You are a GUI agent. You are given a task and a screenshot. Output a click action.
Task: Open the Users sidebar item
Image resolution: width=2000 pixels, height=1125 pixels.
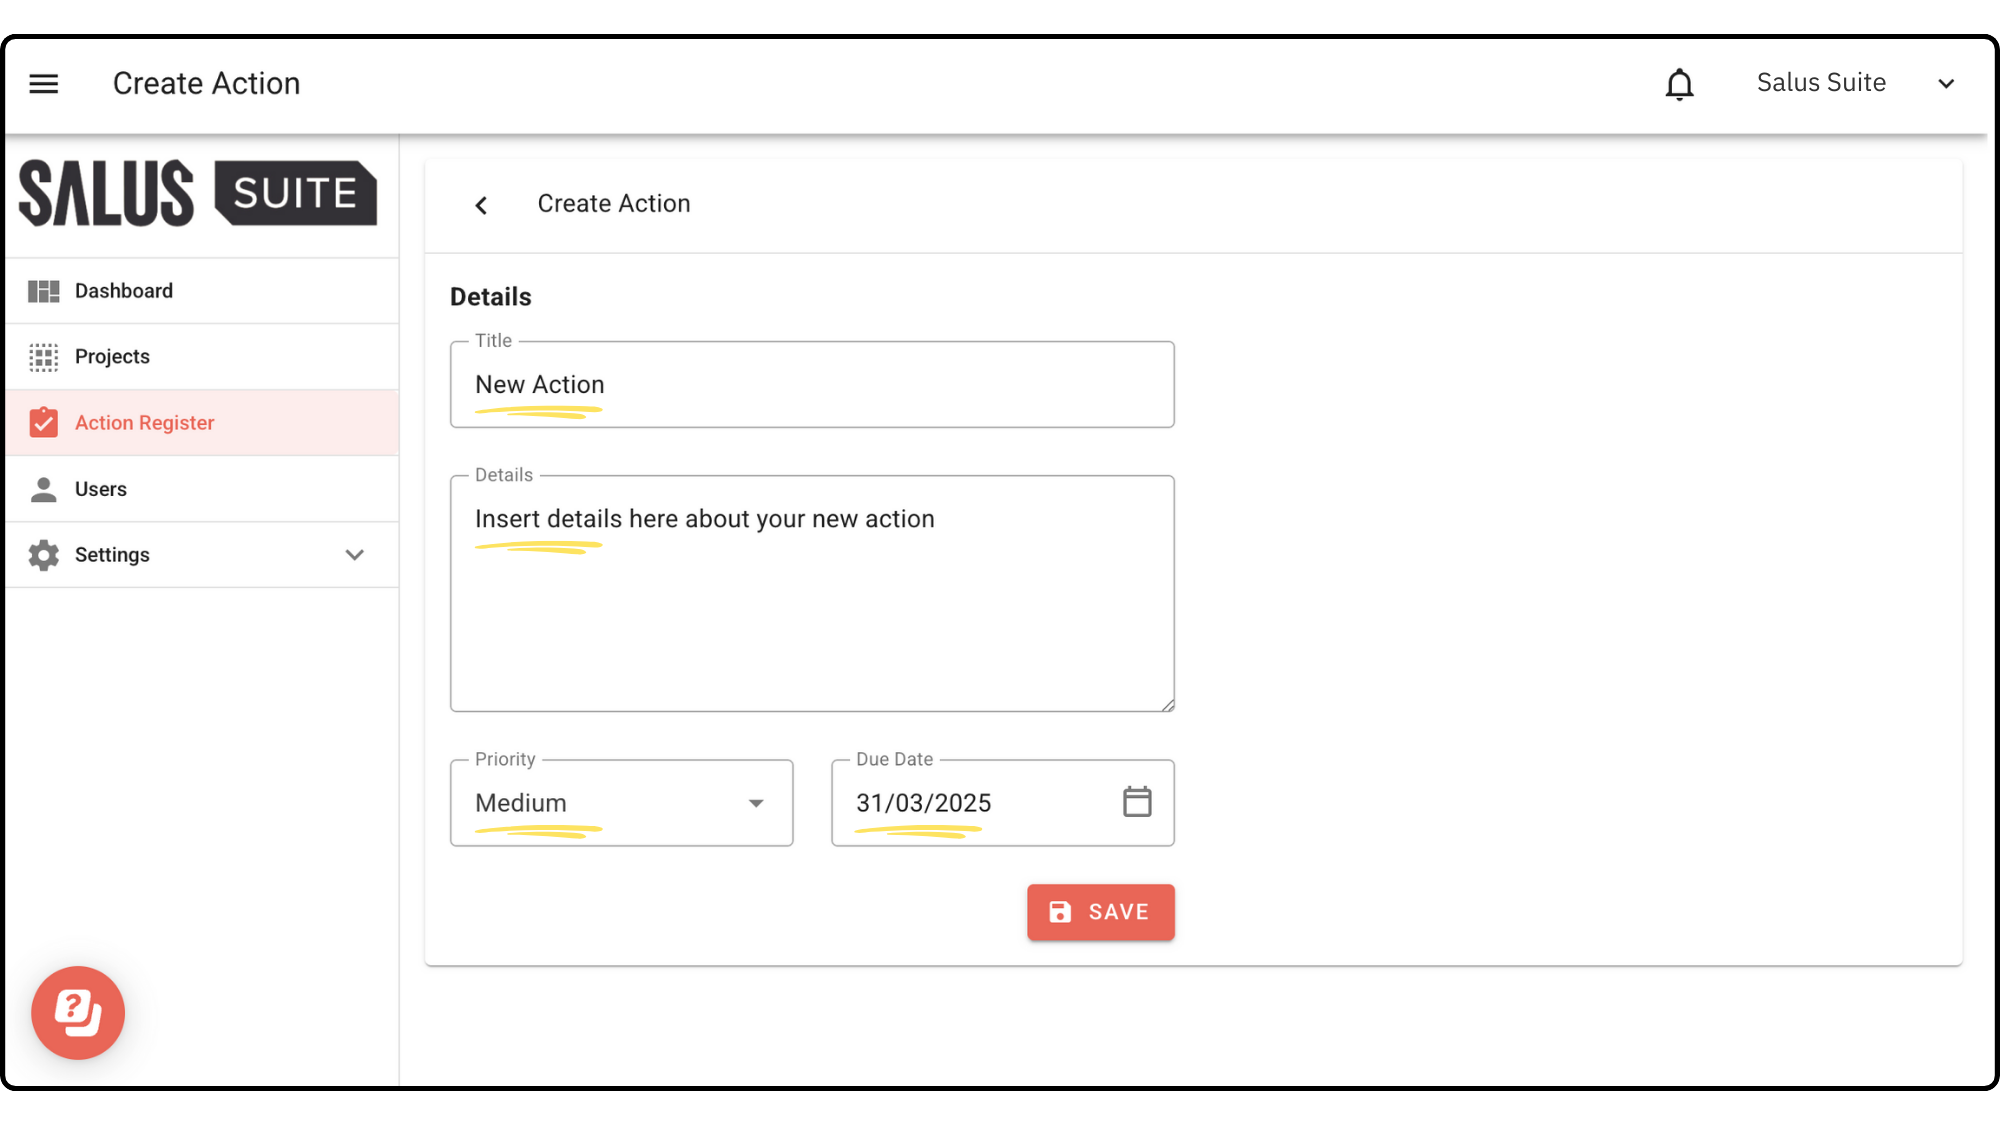(x=101, y=489)
